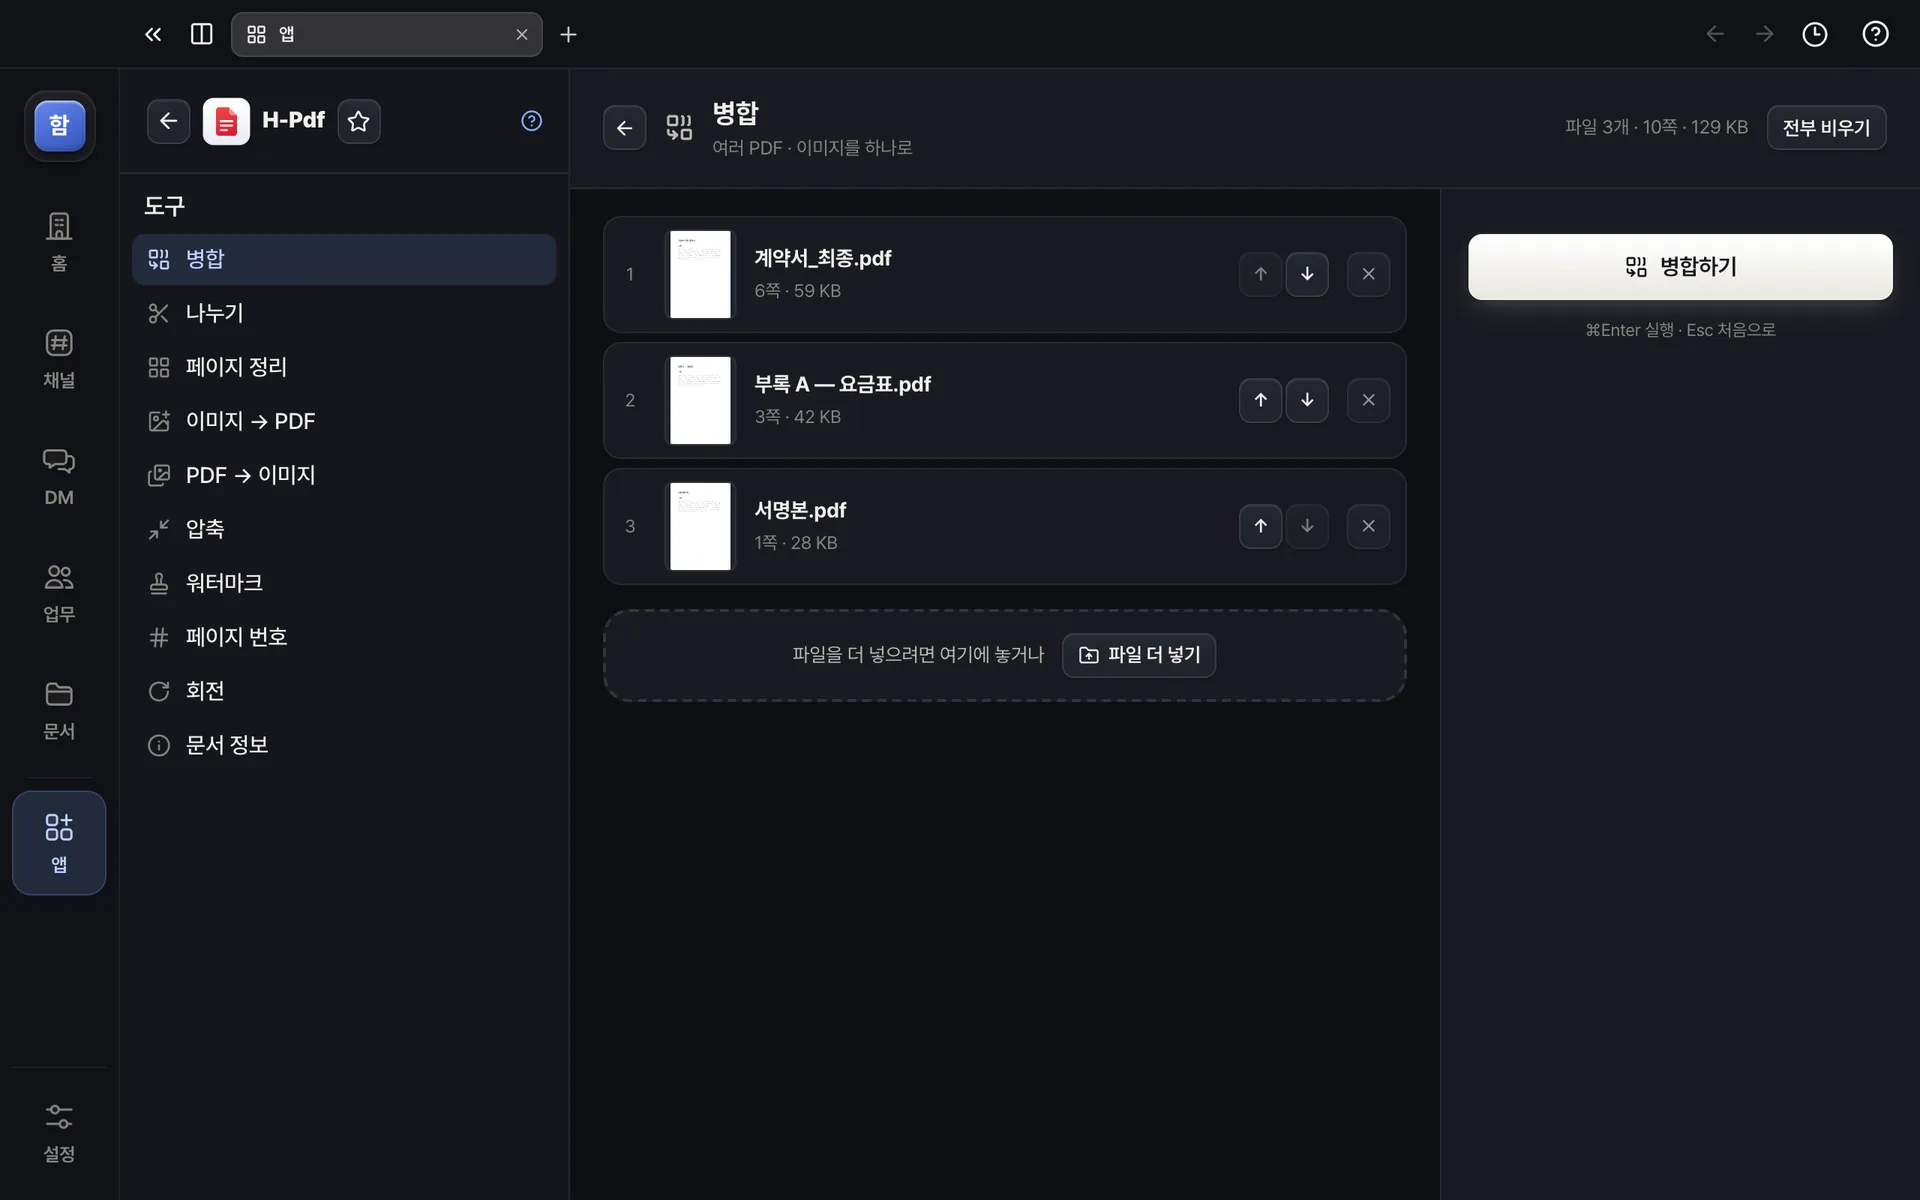The width and height of the screenshot is (1920, 1200).
Task: Open thumbnail of 계약서_최종.pdf
Action: [x=700, y=274]
